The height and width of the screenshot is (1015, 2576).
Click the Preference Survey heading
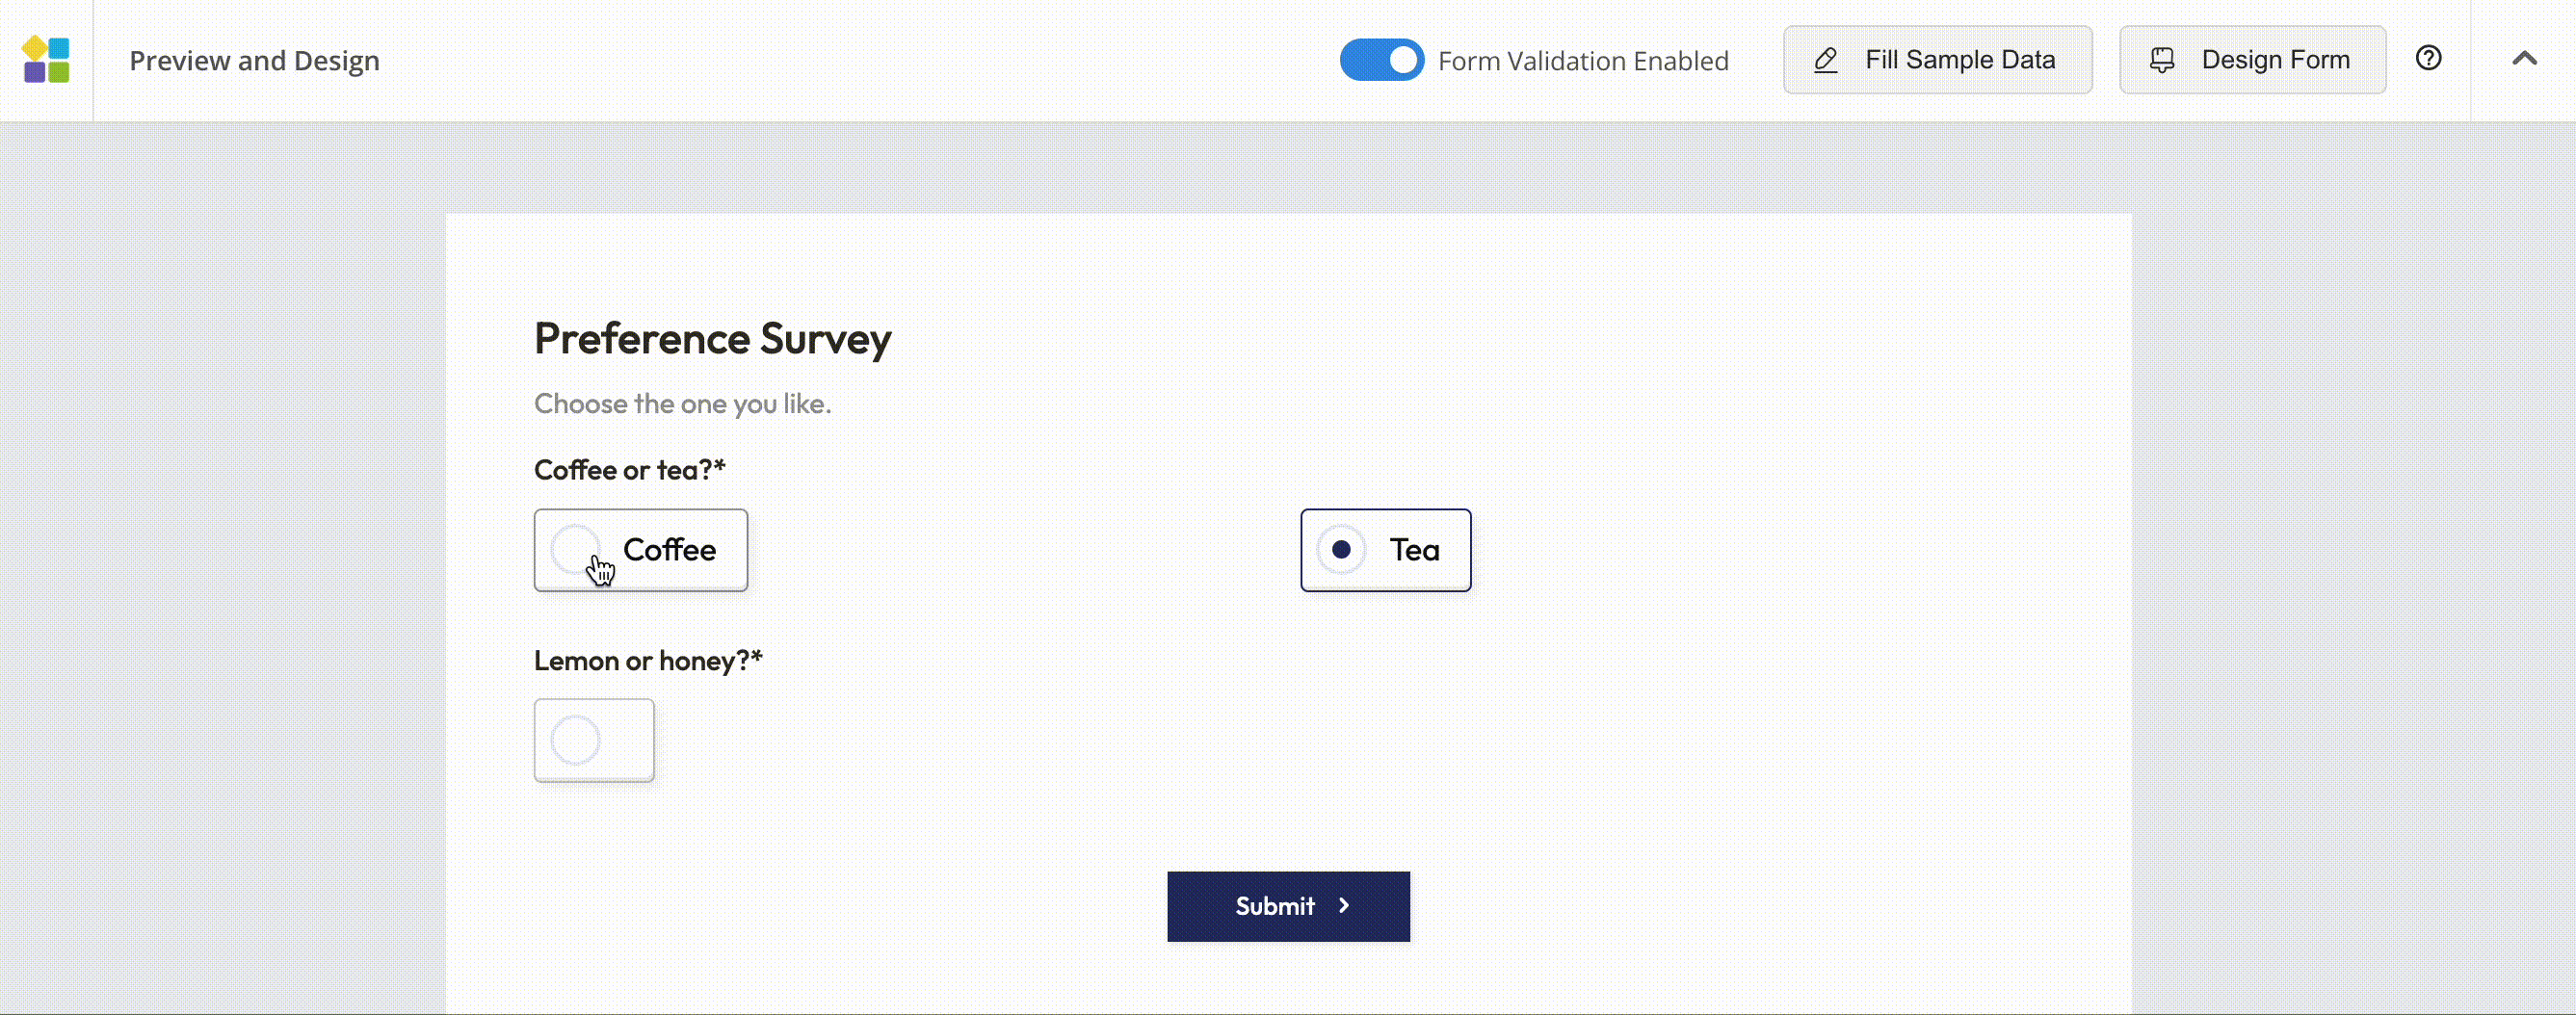(712, 338)
